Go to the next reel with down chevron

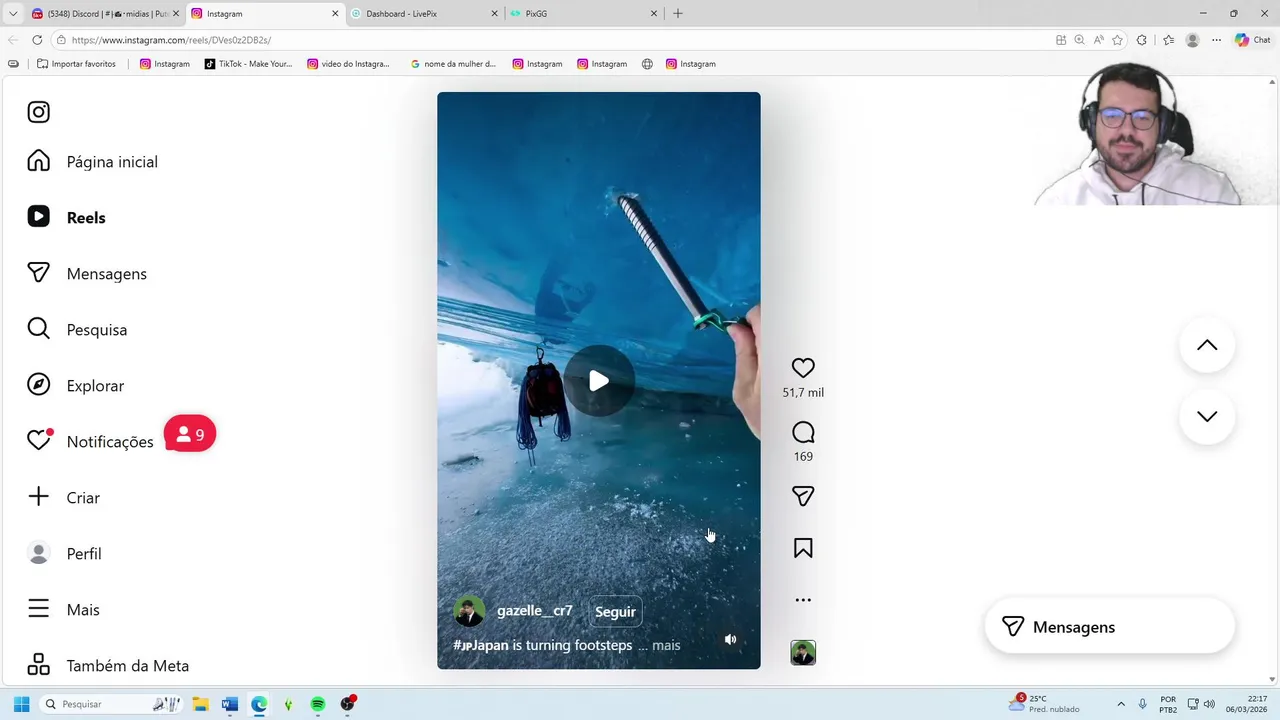tap(1207, 416)
